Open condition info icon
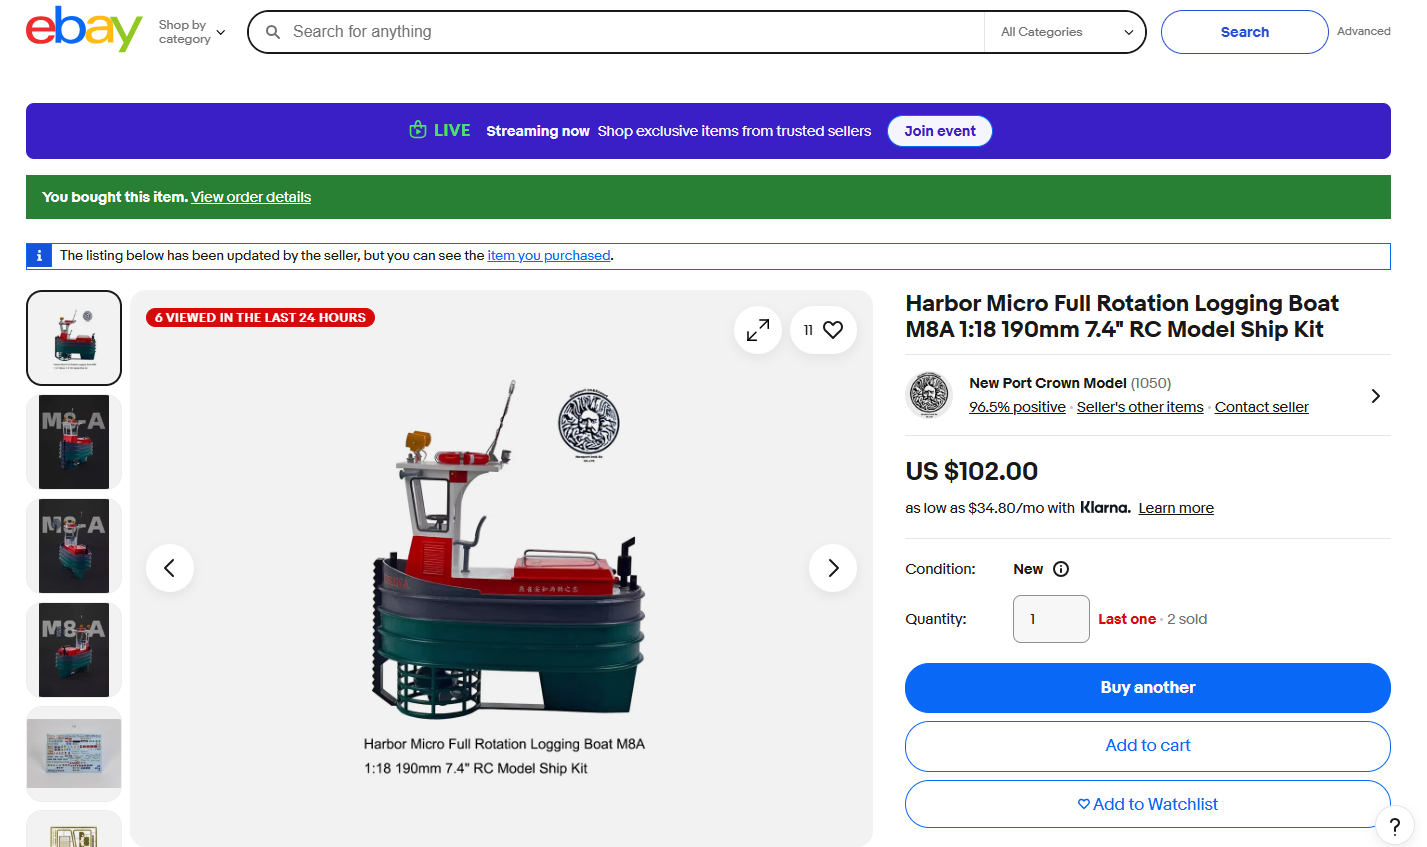This screenshot has width=1427, height=847. tap(1061, 569)
